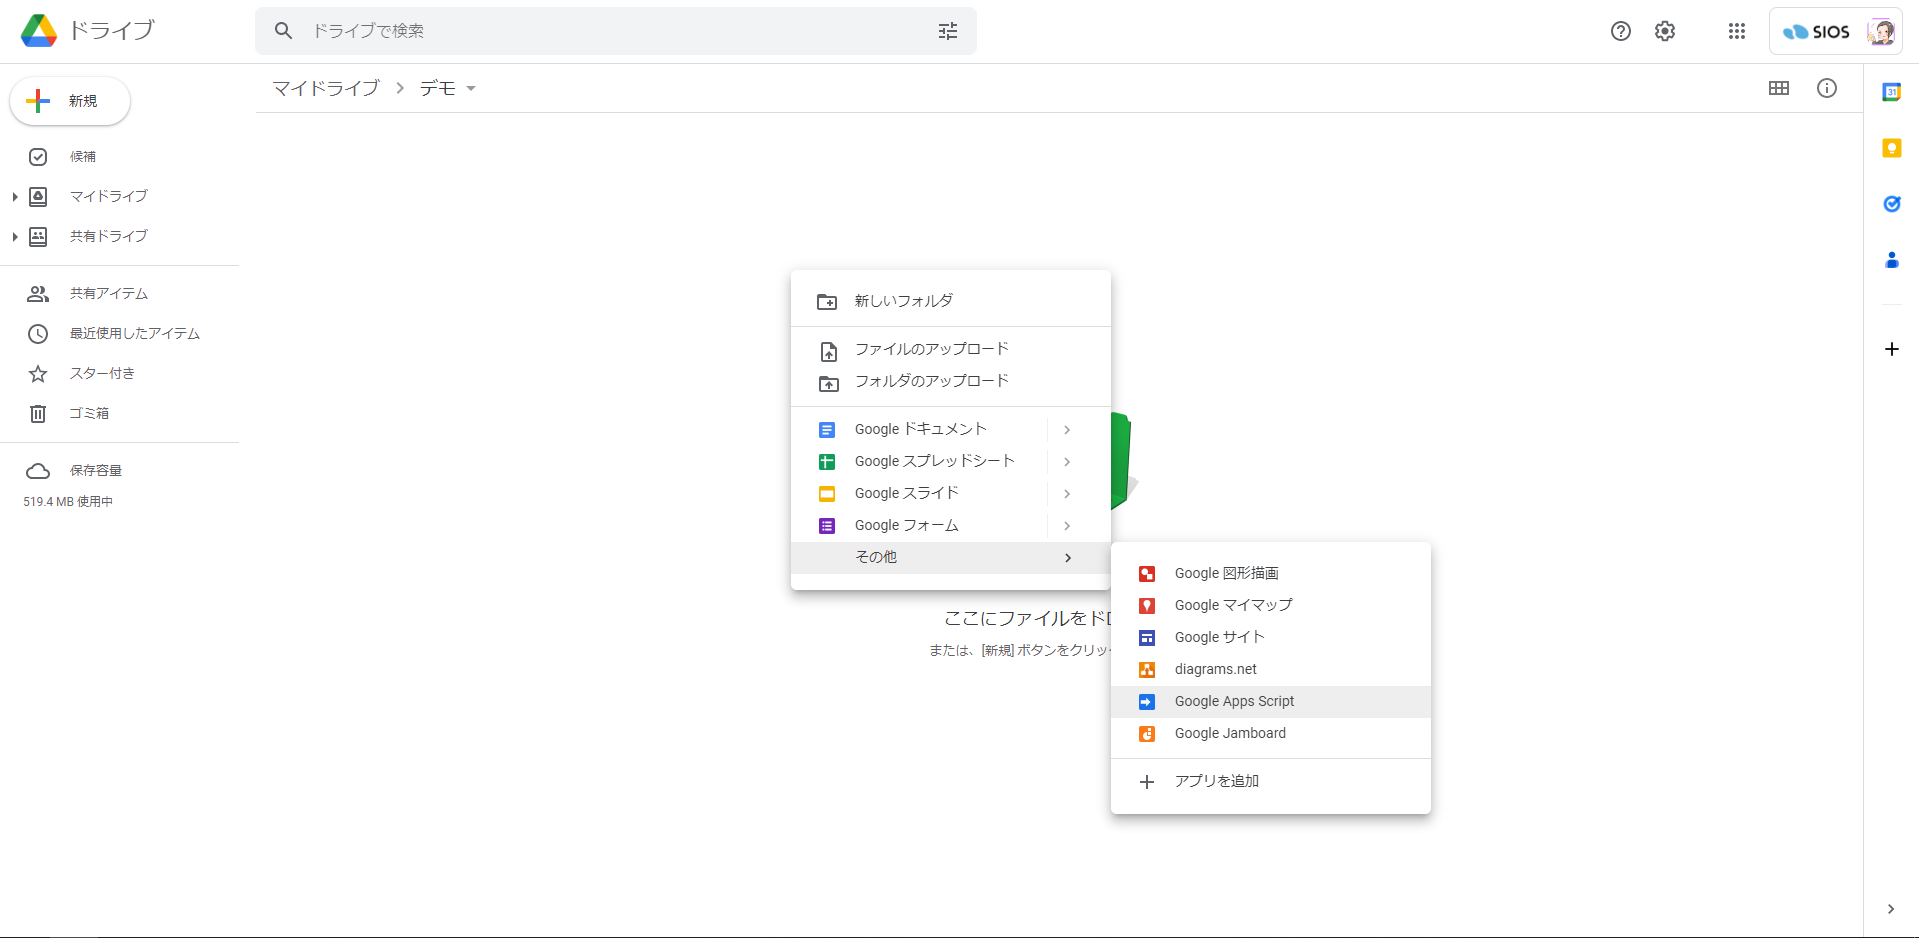1919x938 pixels.
Task: Click the plus add-ons icon in side panel
Action: point(1892,349)
